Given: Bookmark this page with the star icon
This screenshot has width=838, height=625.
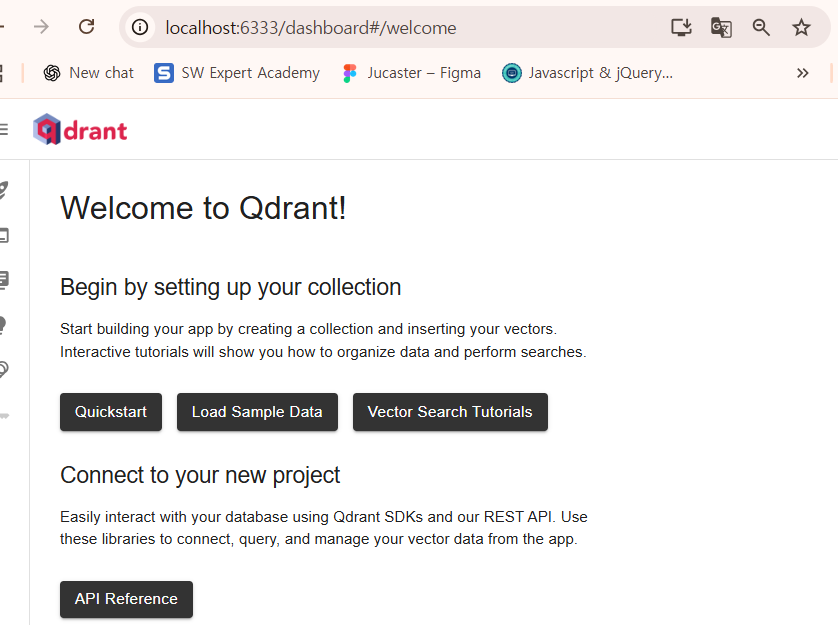Looking at the screenshot, I should [x=801, y=27].
